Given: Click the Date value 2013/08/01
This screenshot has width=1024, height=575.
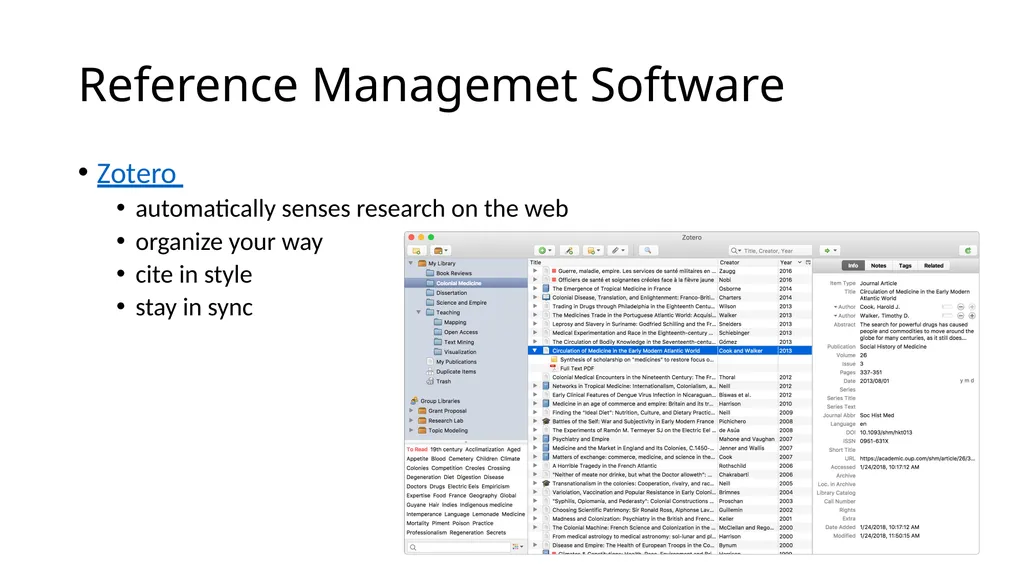Looking at the screenshot, I should click(874, 381).
